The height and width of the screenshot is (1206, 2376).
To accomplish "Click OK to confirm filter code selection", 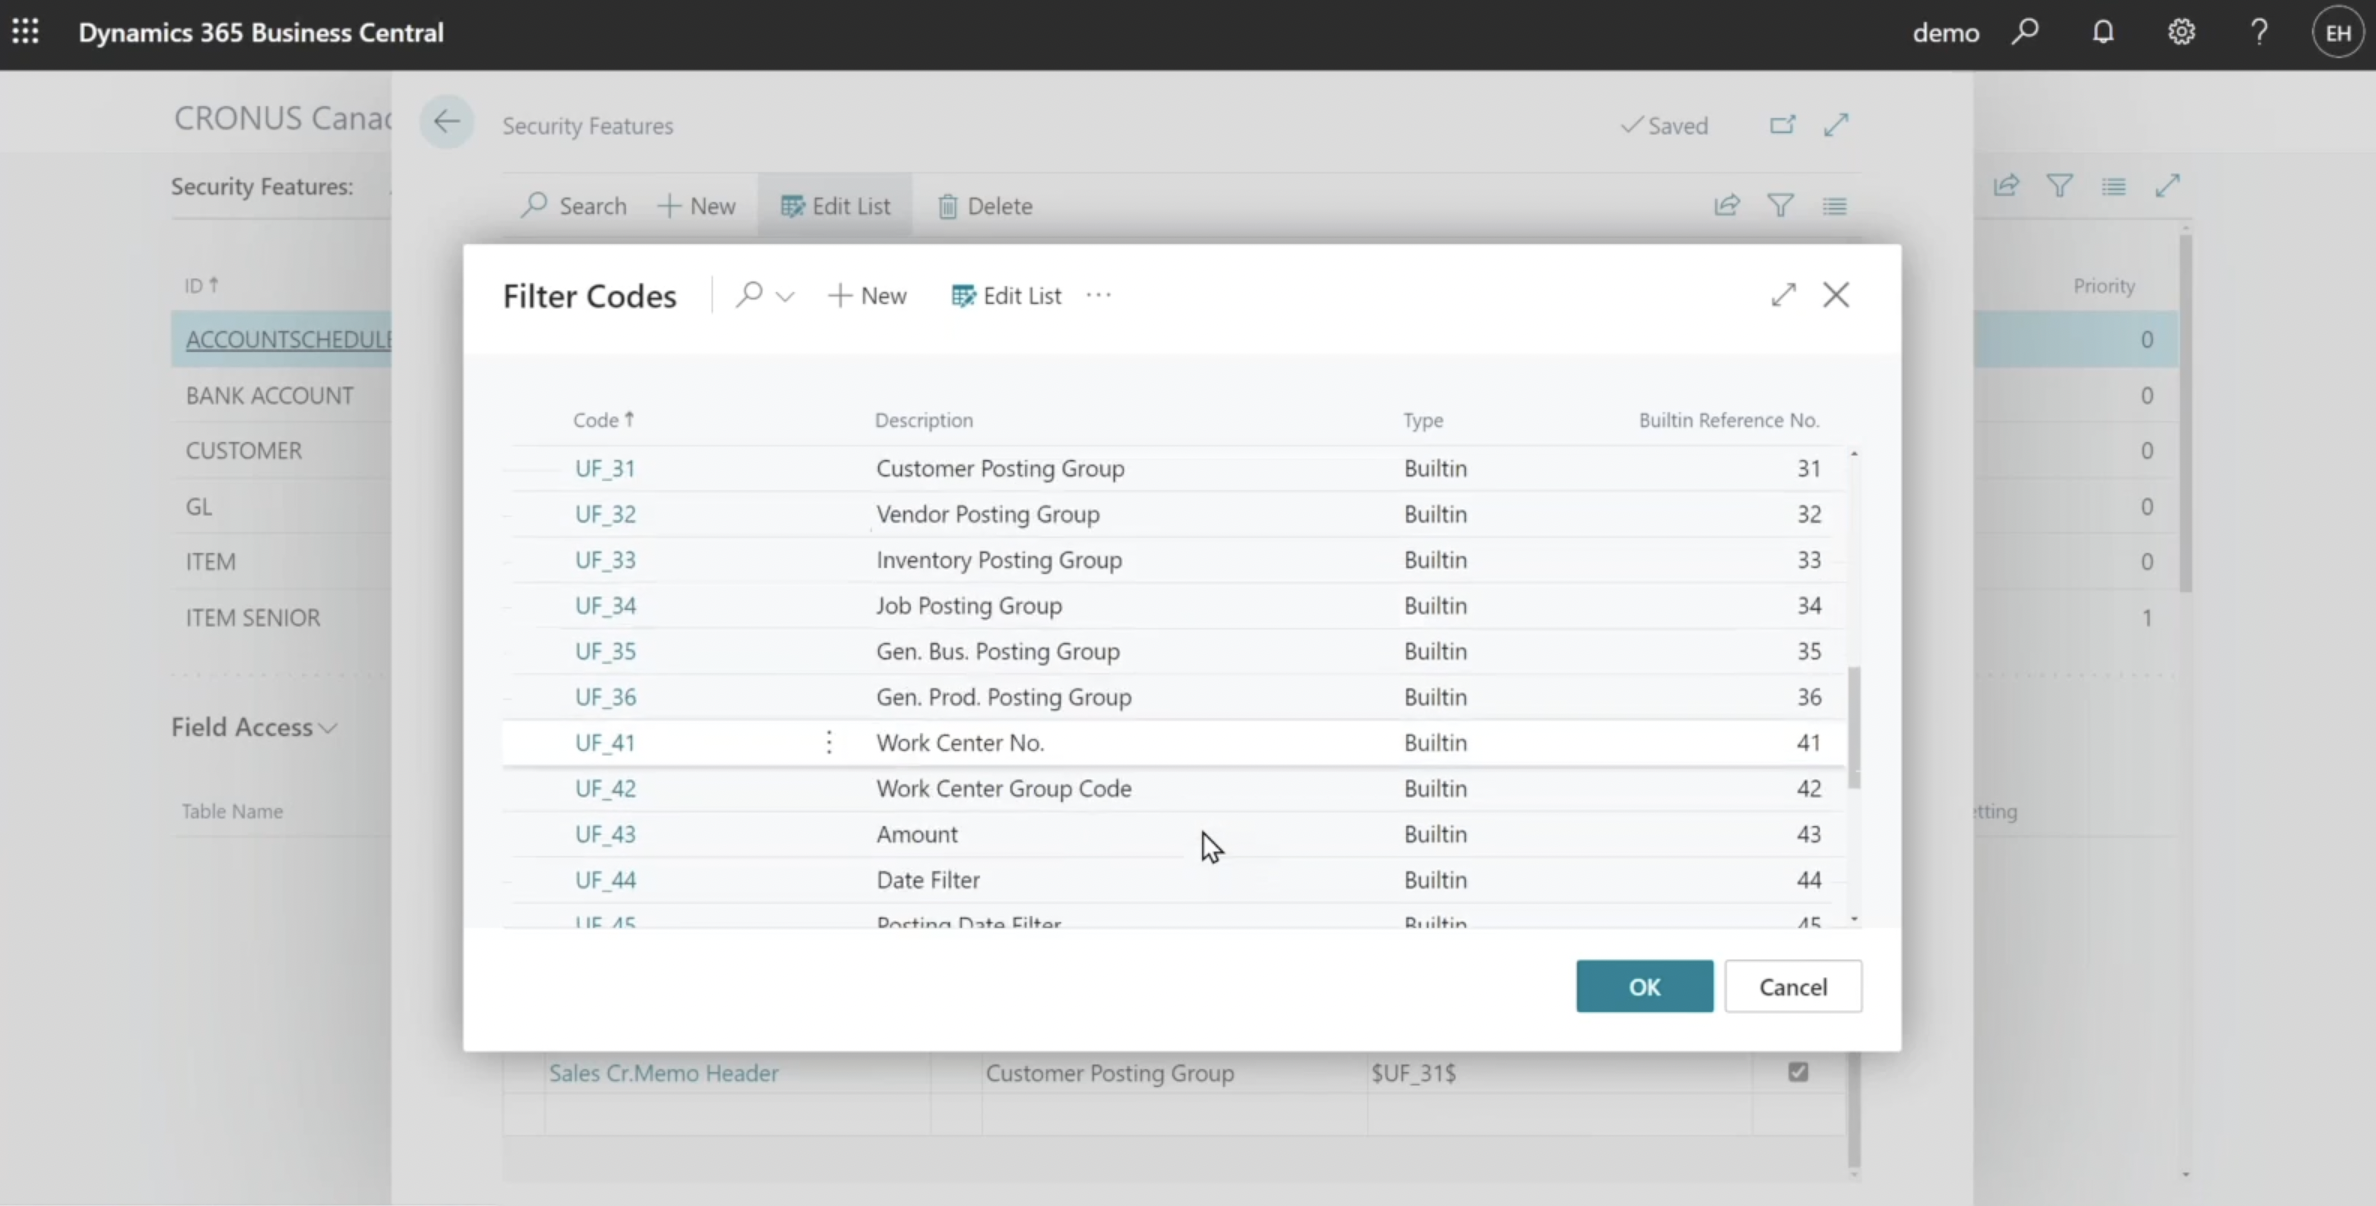I will click(1644, 986).
